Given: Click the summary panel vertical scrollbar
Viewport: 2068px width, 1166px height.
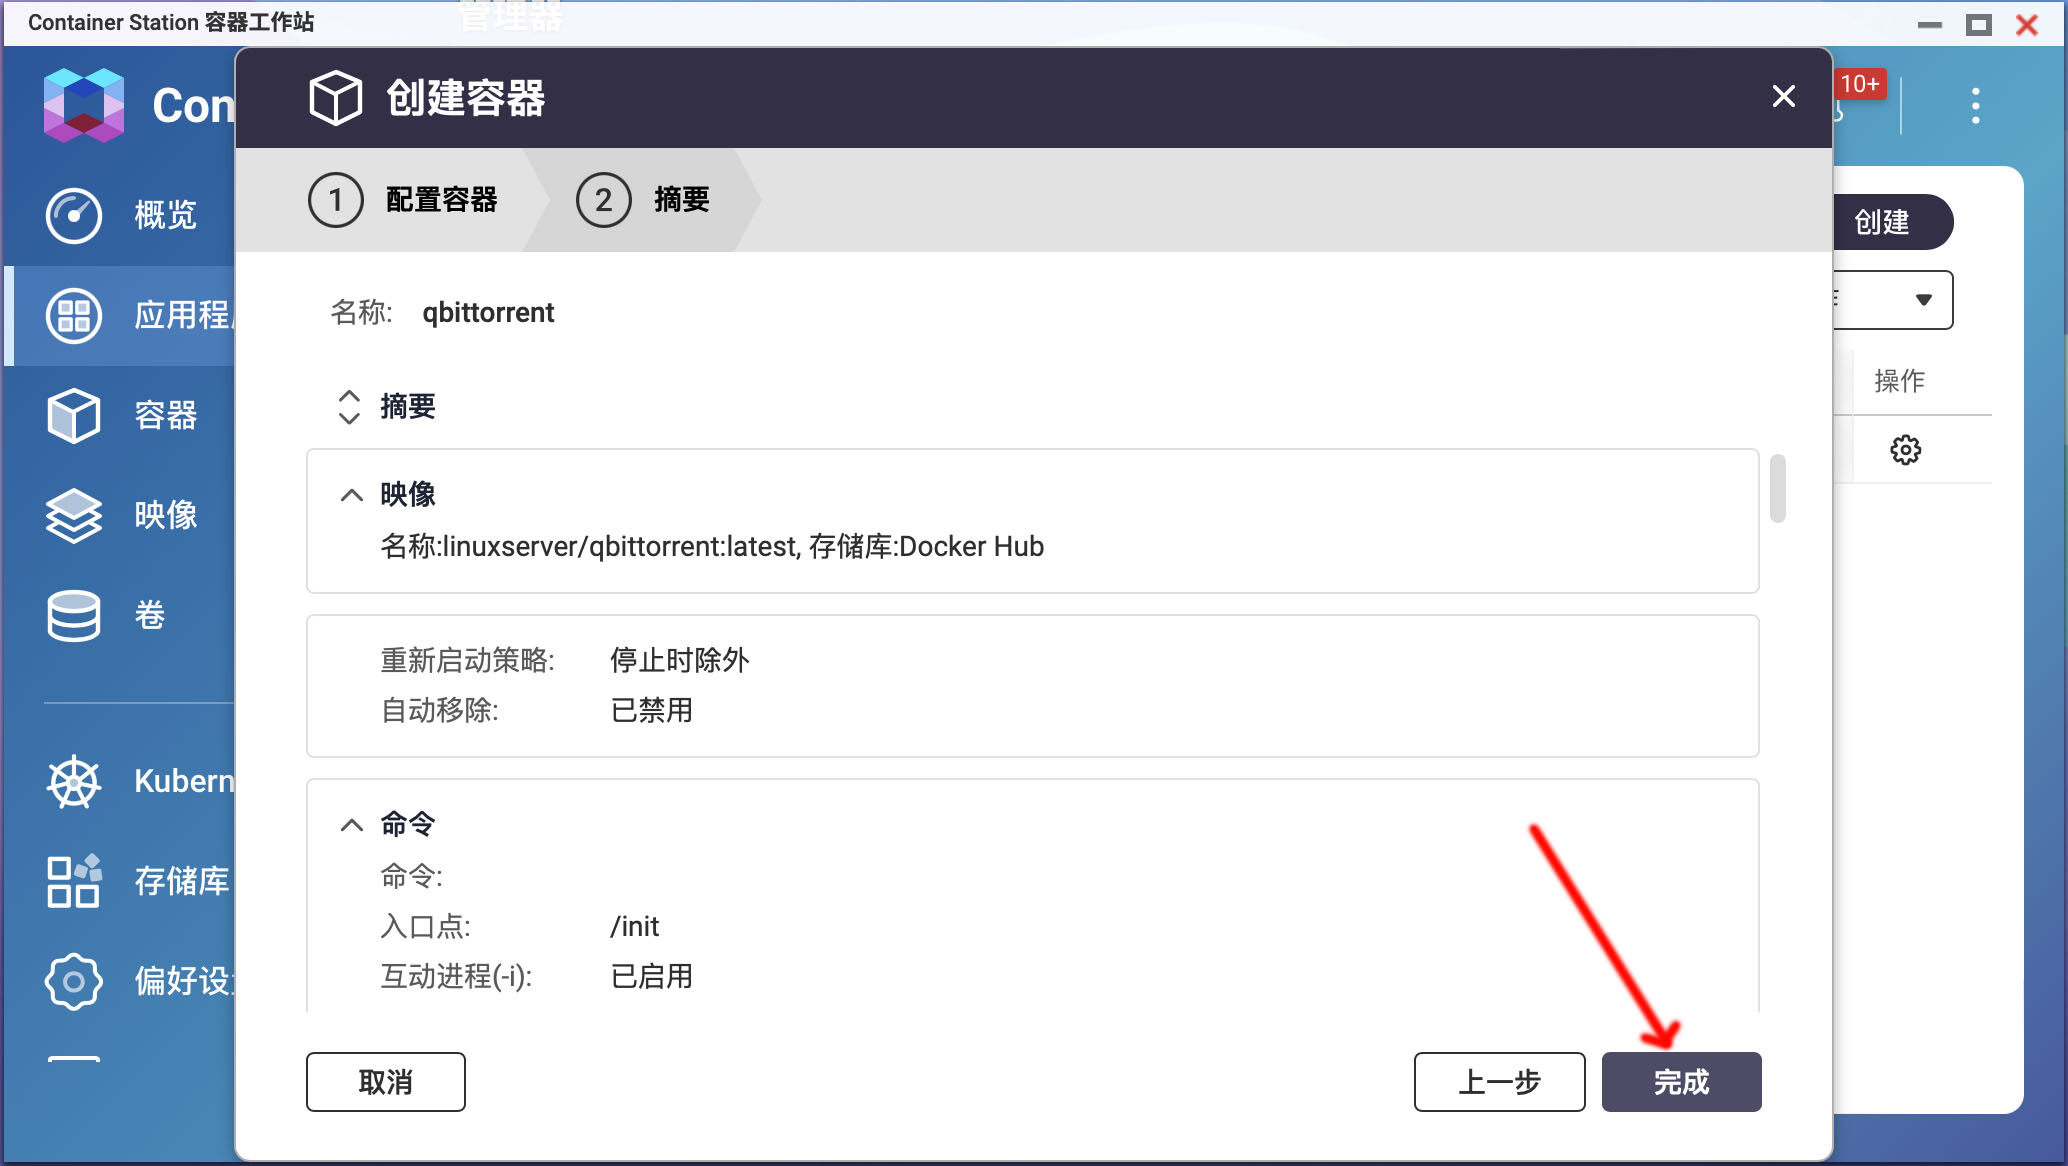Looking at the screenshot, I should pyautogui.click(x=1777, y=489).
